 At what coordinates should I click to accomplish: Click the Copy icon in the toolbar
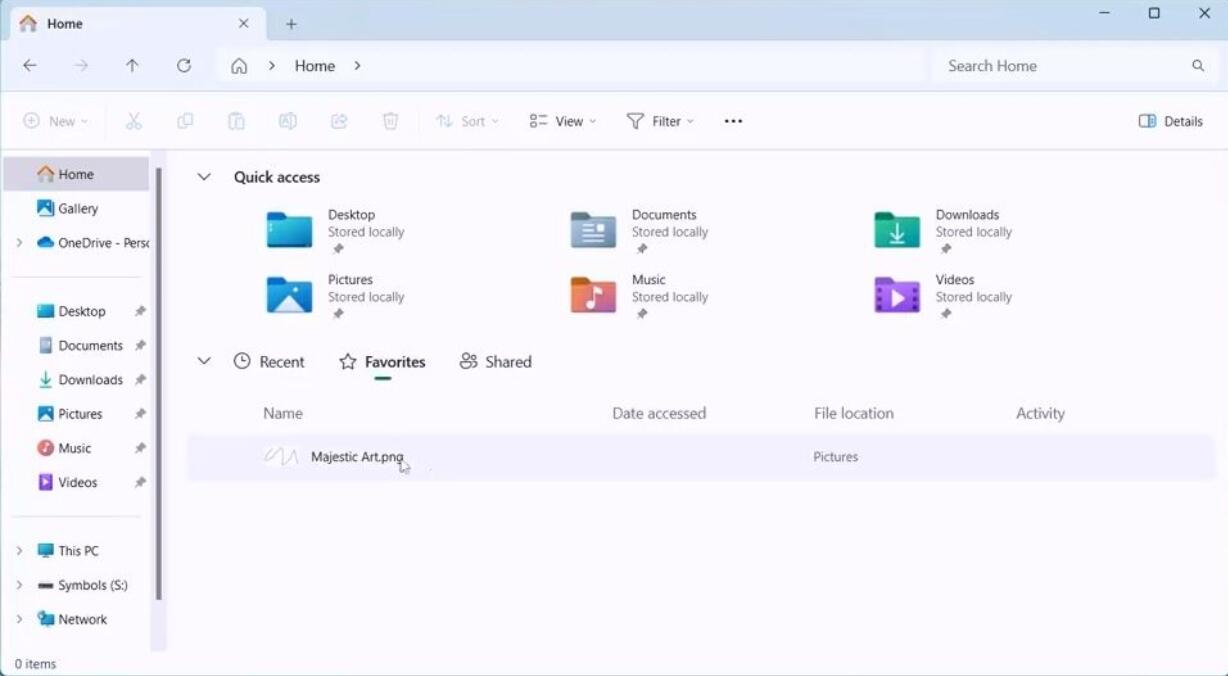click(184, 120)
